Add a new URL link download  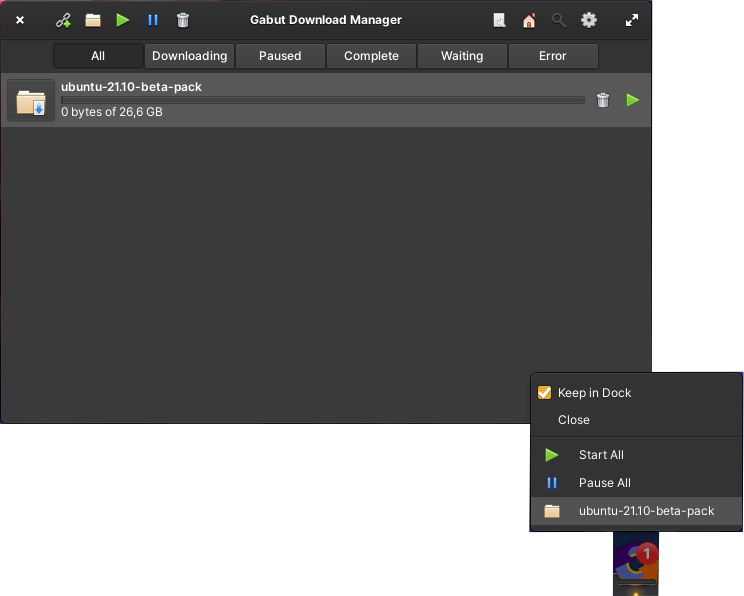tap(63, 20)
